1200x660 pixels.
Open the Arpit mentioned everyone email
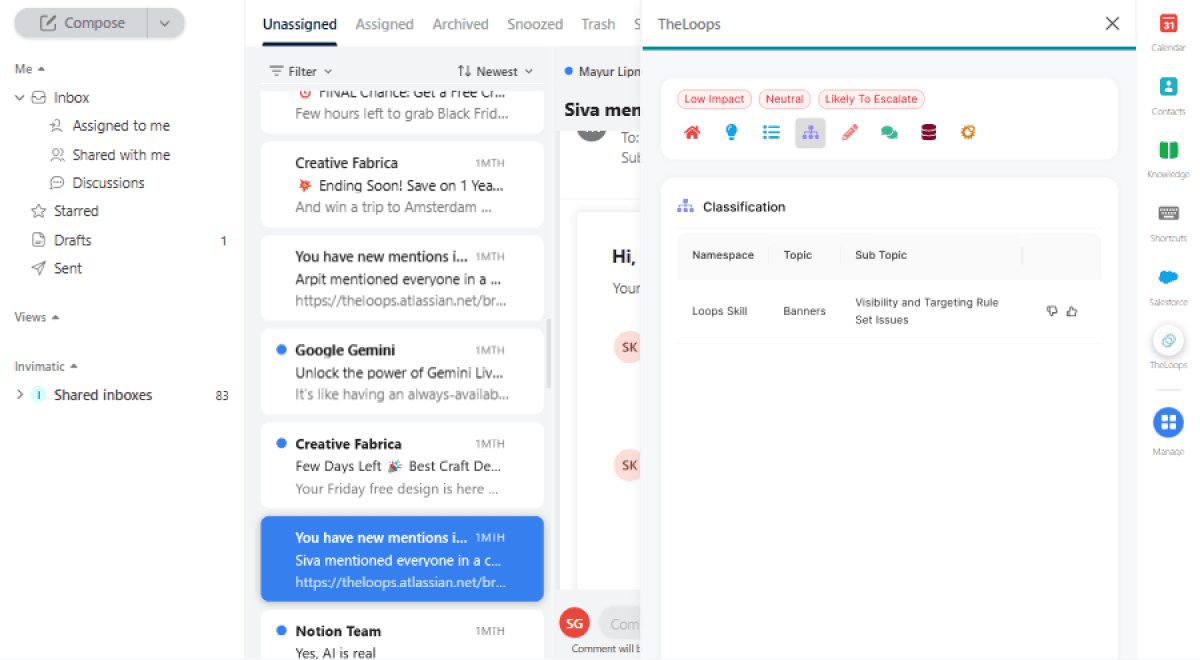coord(402,277)
